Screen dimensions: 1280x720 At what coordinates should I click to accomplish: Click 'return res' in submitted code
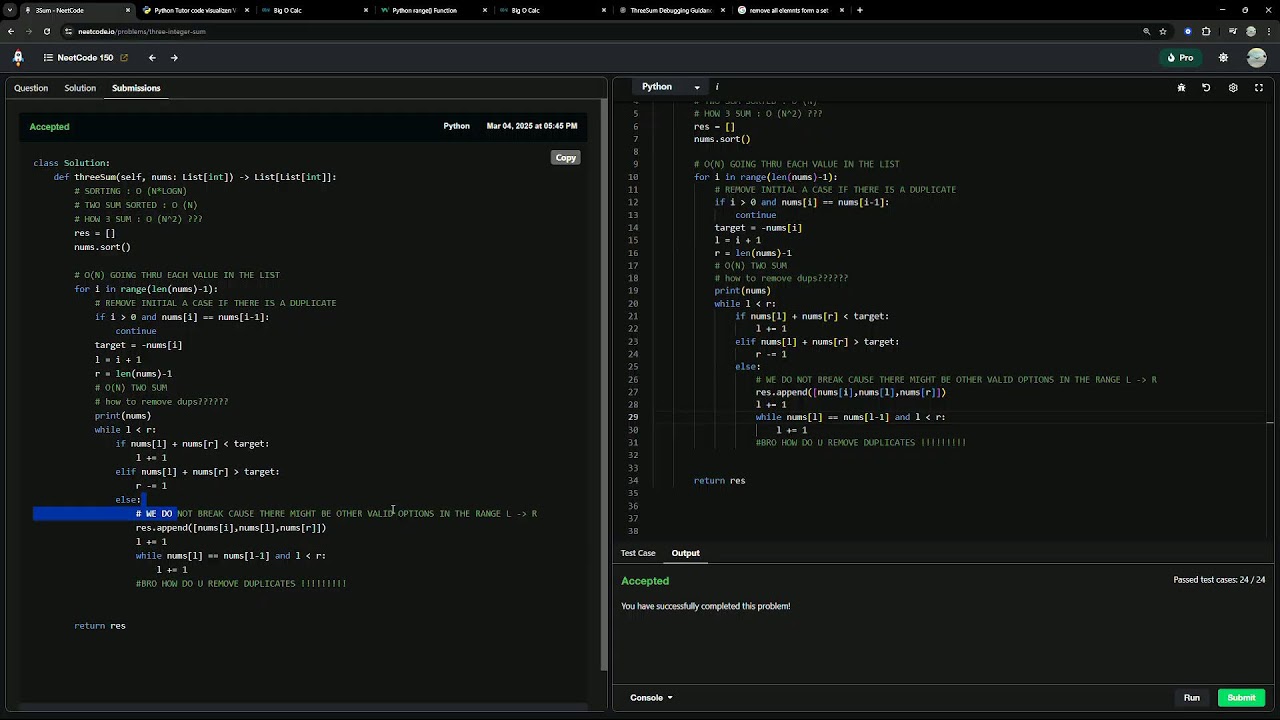point(100,626)
